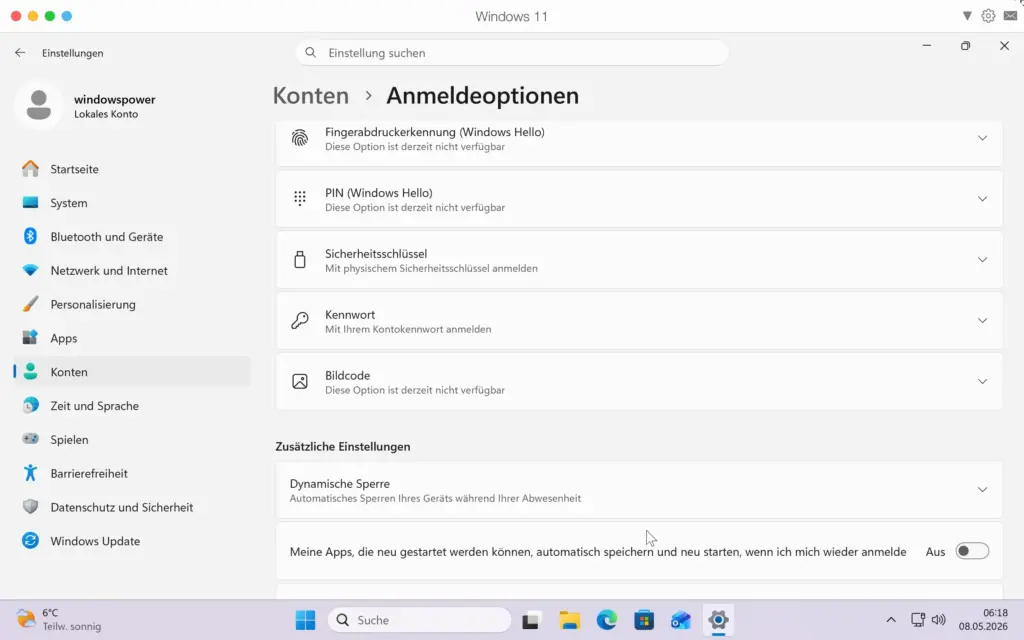This screenshot has height=640, width=1024.
Task: Click the Netzwerk Wi-Fi icon in sidebar
Action: click(x=30, y=270)
